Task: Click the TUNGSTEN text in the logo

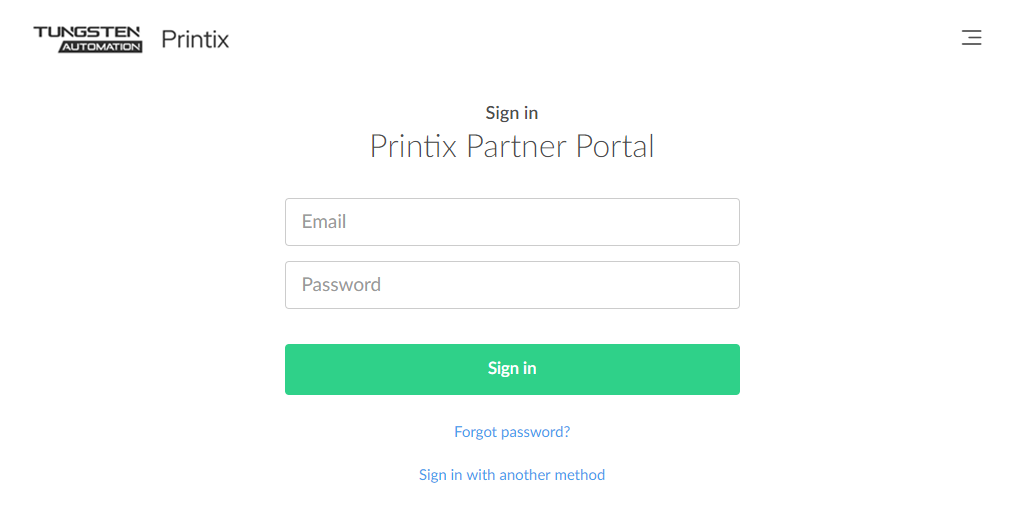Action: 88,32
